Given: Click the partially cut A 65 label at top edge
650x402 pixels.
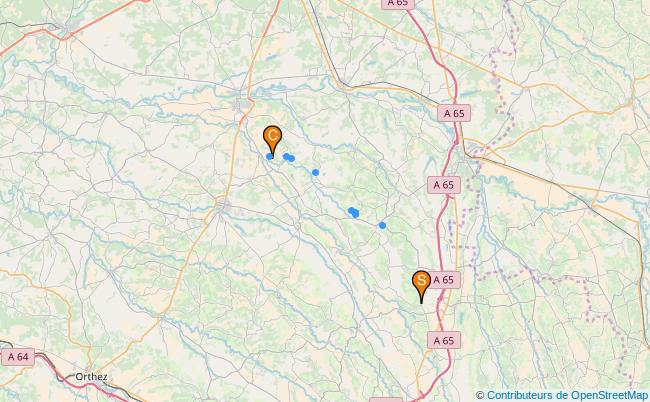Looking at the screenshot, I should pos(398,4).
